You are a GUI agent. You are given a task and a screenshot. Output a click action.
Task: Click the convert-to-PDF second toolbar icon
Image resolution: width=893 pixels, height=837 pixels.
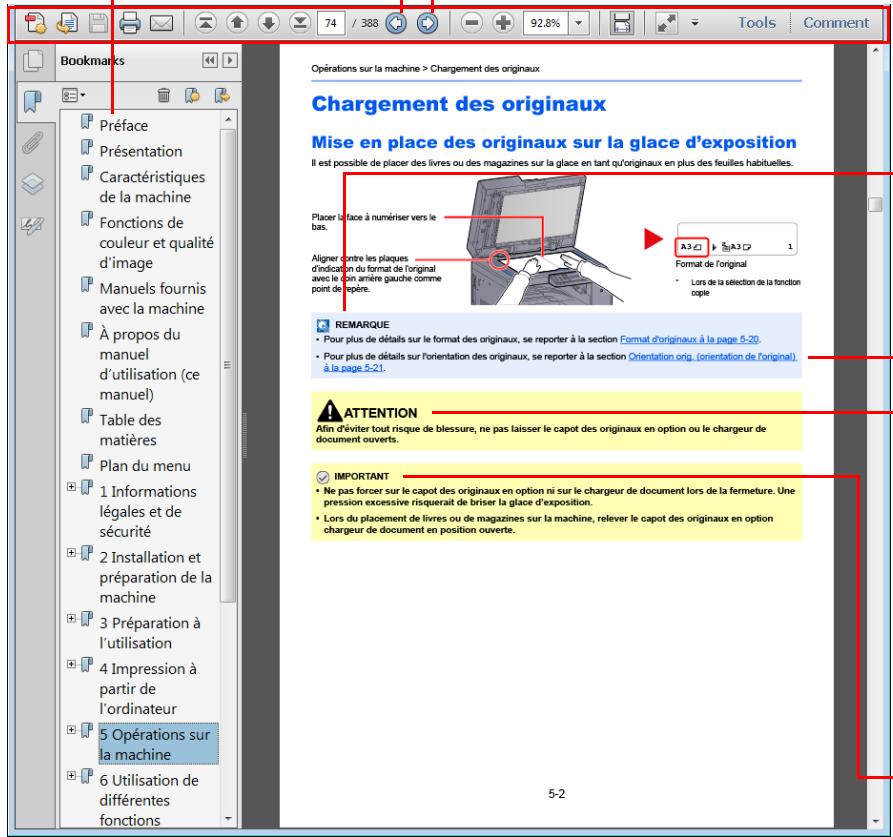67,23
